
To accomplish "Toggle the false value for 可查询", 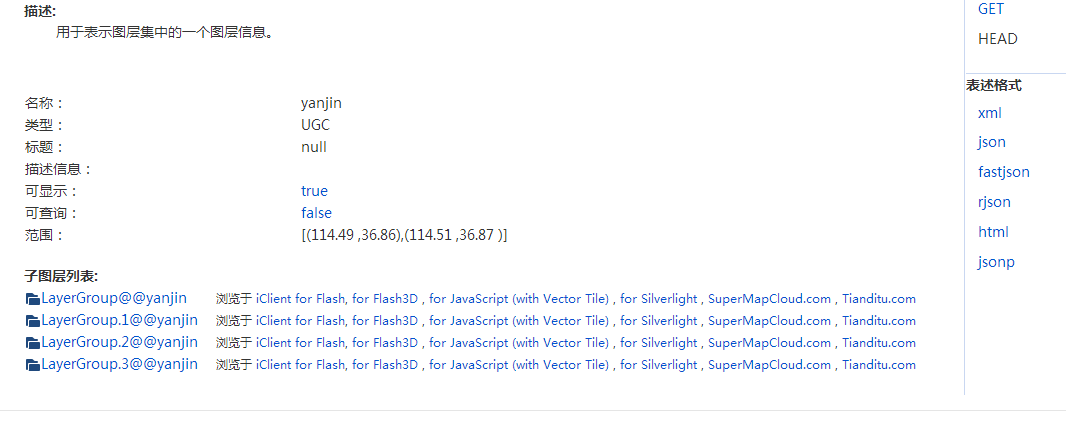I will (x=316, y=213).
